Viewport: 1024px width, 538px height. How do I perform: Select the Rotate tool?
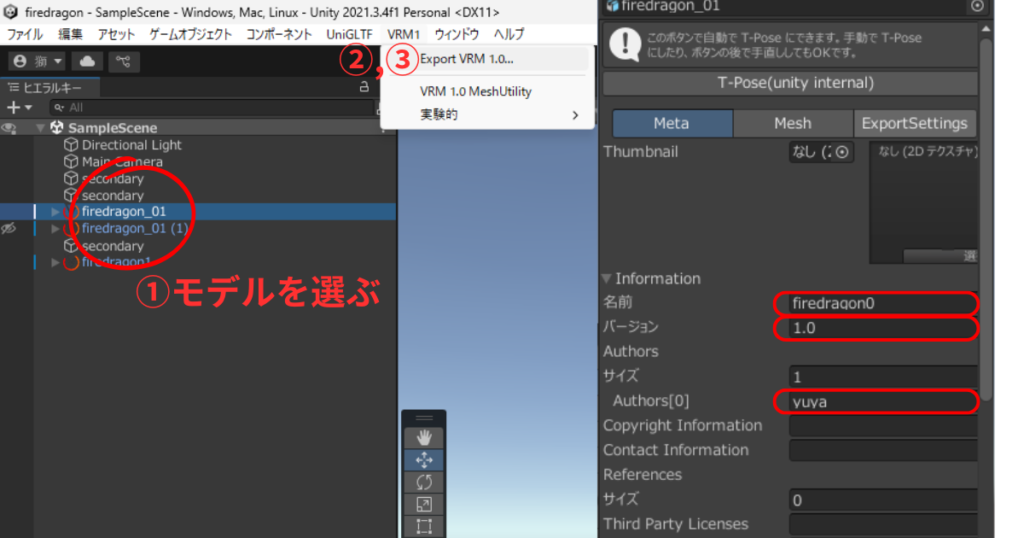424,483
